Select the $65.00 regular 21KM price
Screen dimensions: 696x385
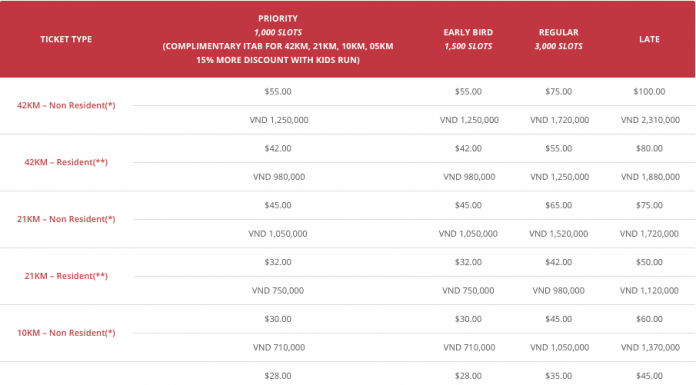click(x=558, y=205)
